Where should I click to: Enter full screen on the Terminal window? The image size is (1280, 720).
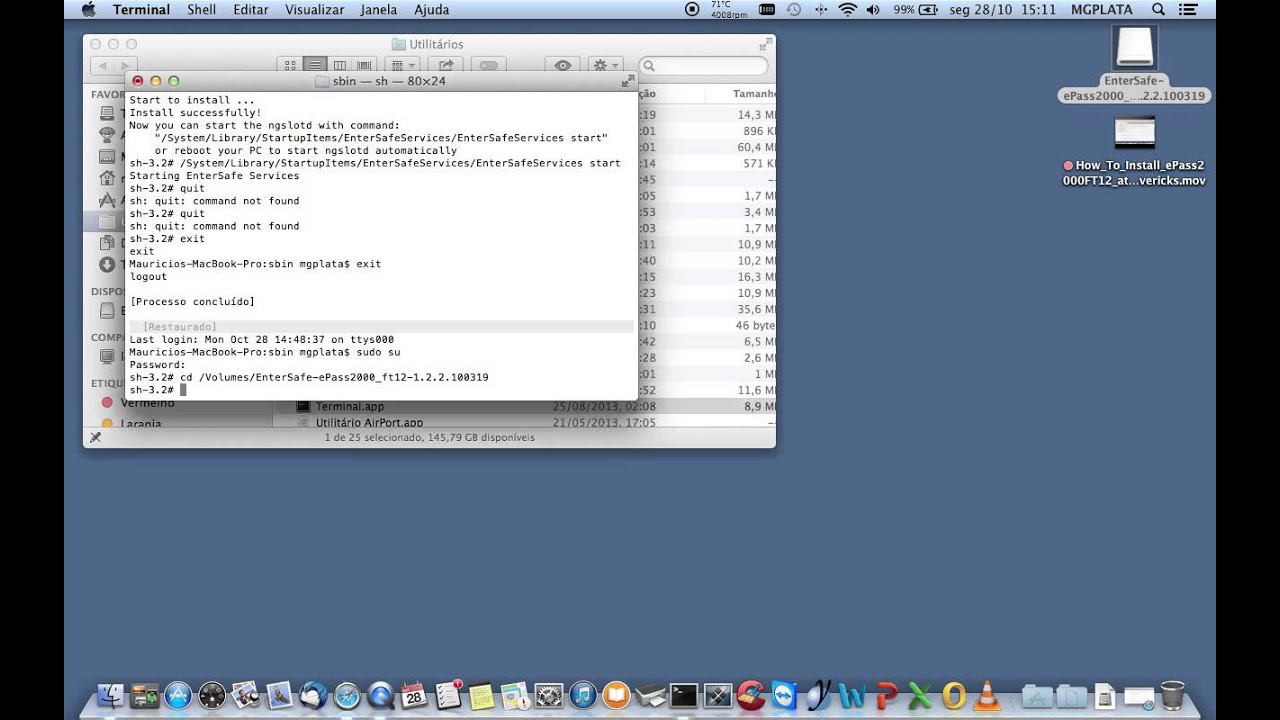[x=628, y=81]
